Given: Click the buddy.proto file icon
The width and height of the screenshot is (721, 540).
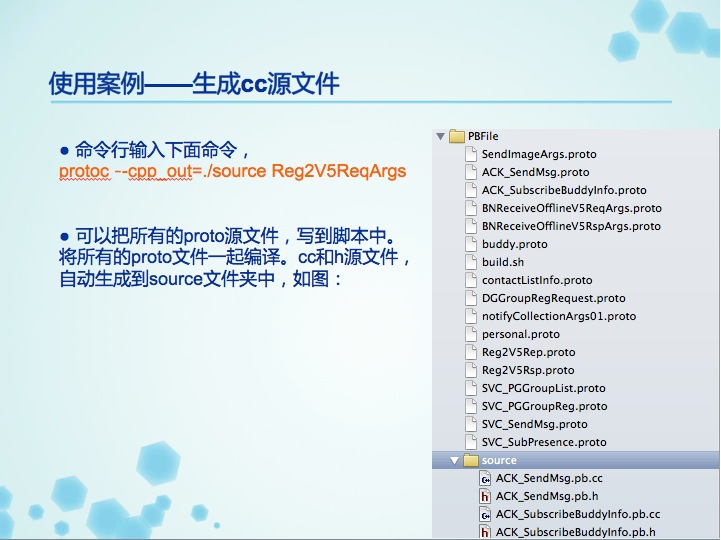Looking at the screenshot, I should [471, 244].
